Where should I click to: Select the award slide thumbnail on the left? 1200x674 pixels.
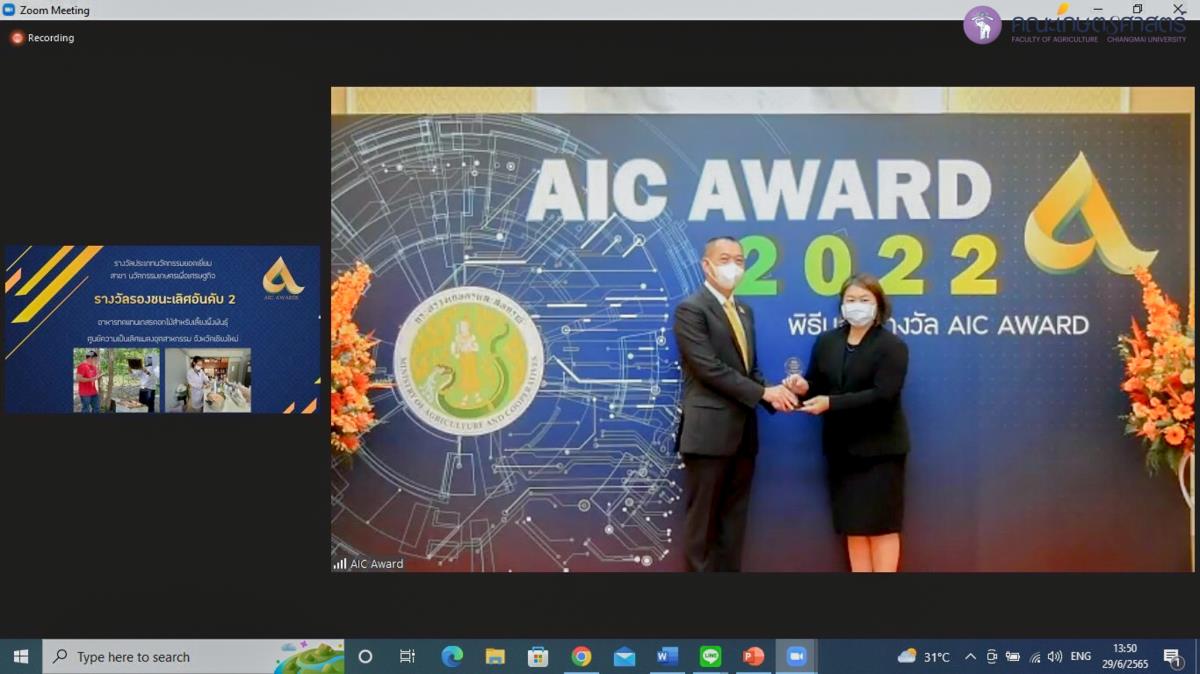pos(162,330)
